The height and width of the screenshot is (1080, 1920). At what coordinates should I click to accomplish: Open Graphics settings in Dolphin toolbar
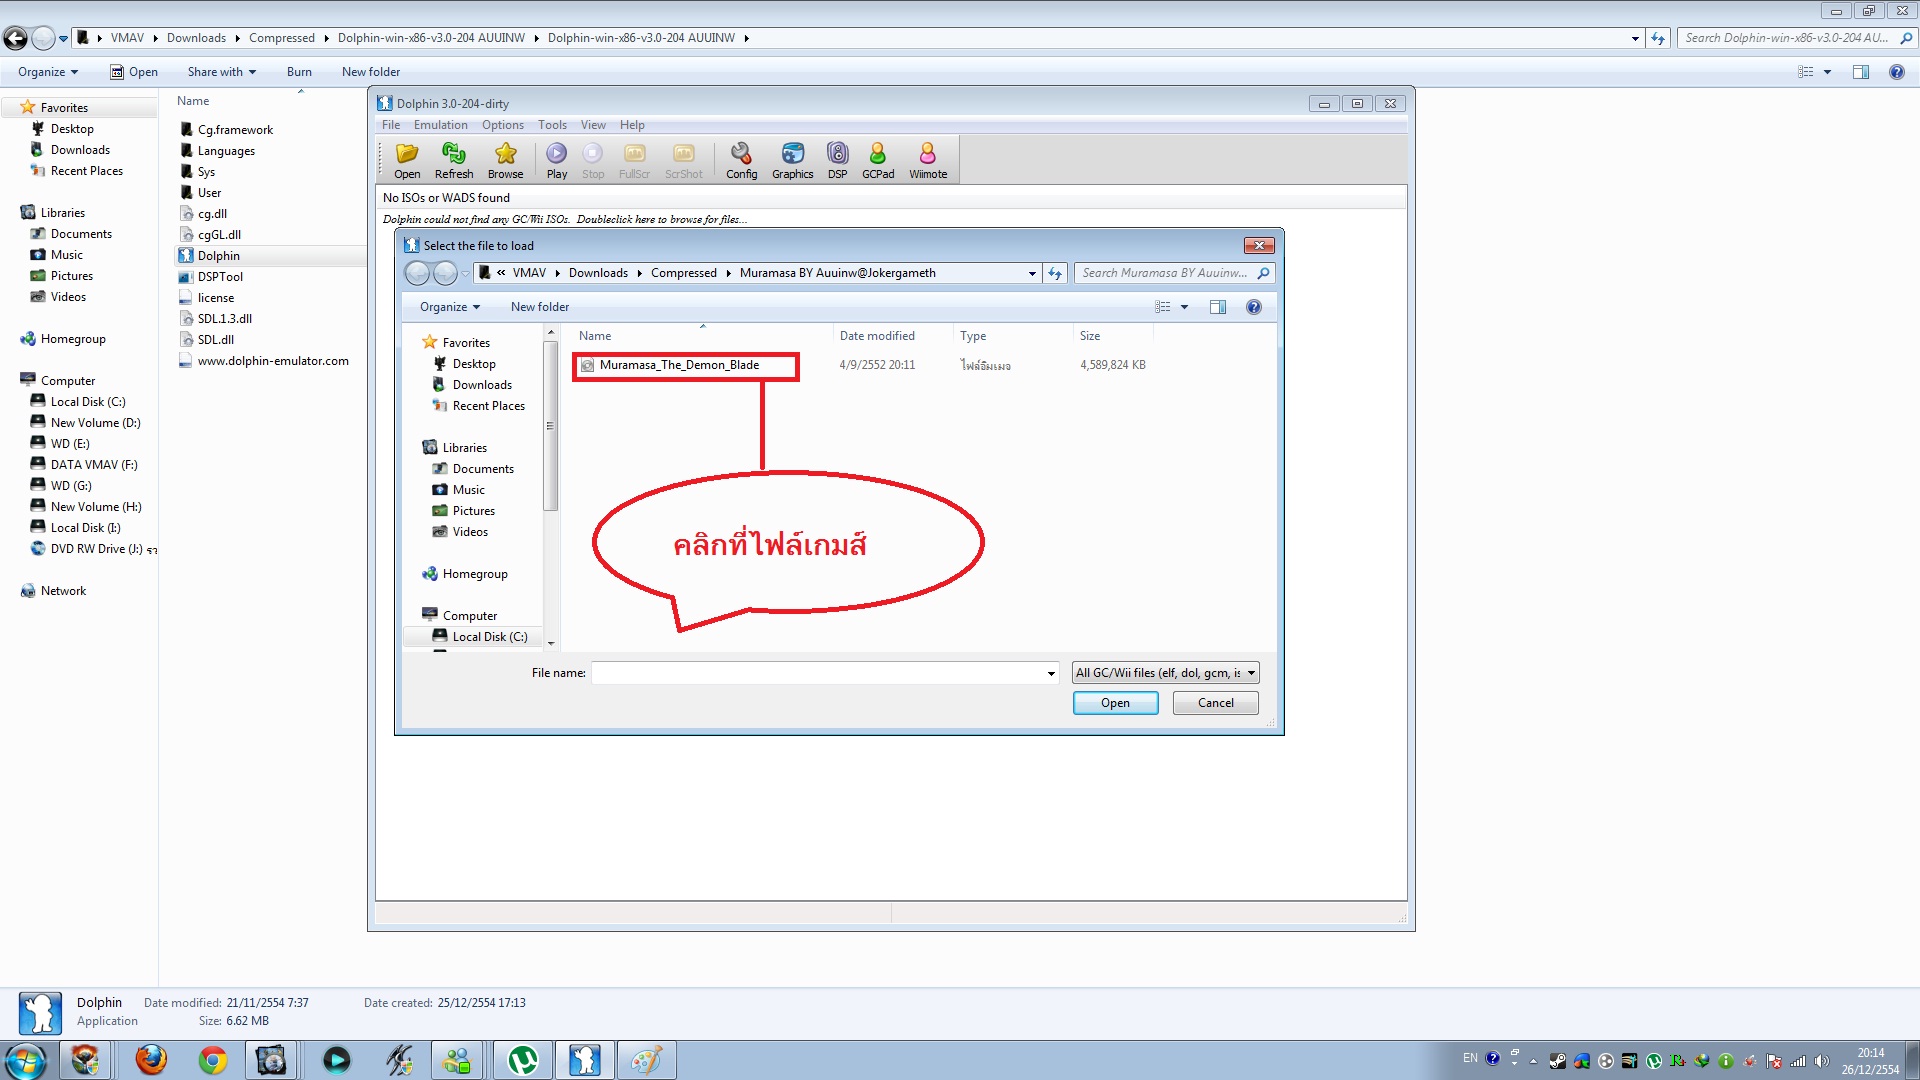[x=792, y=160]
